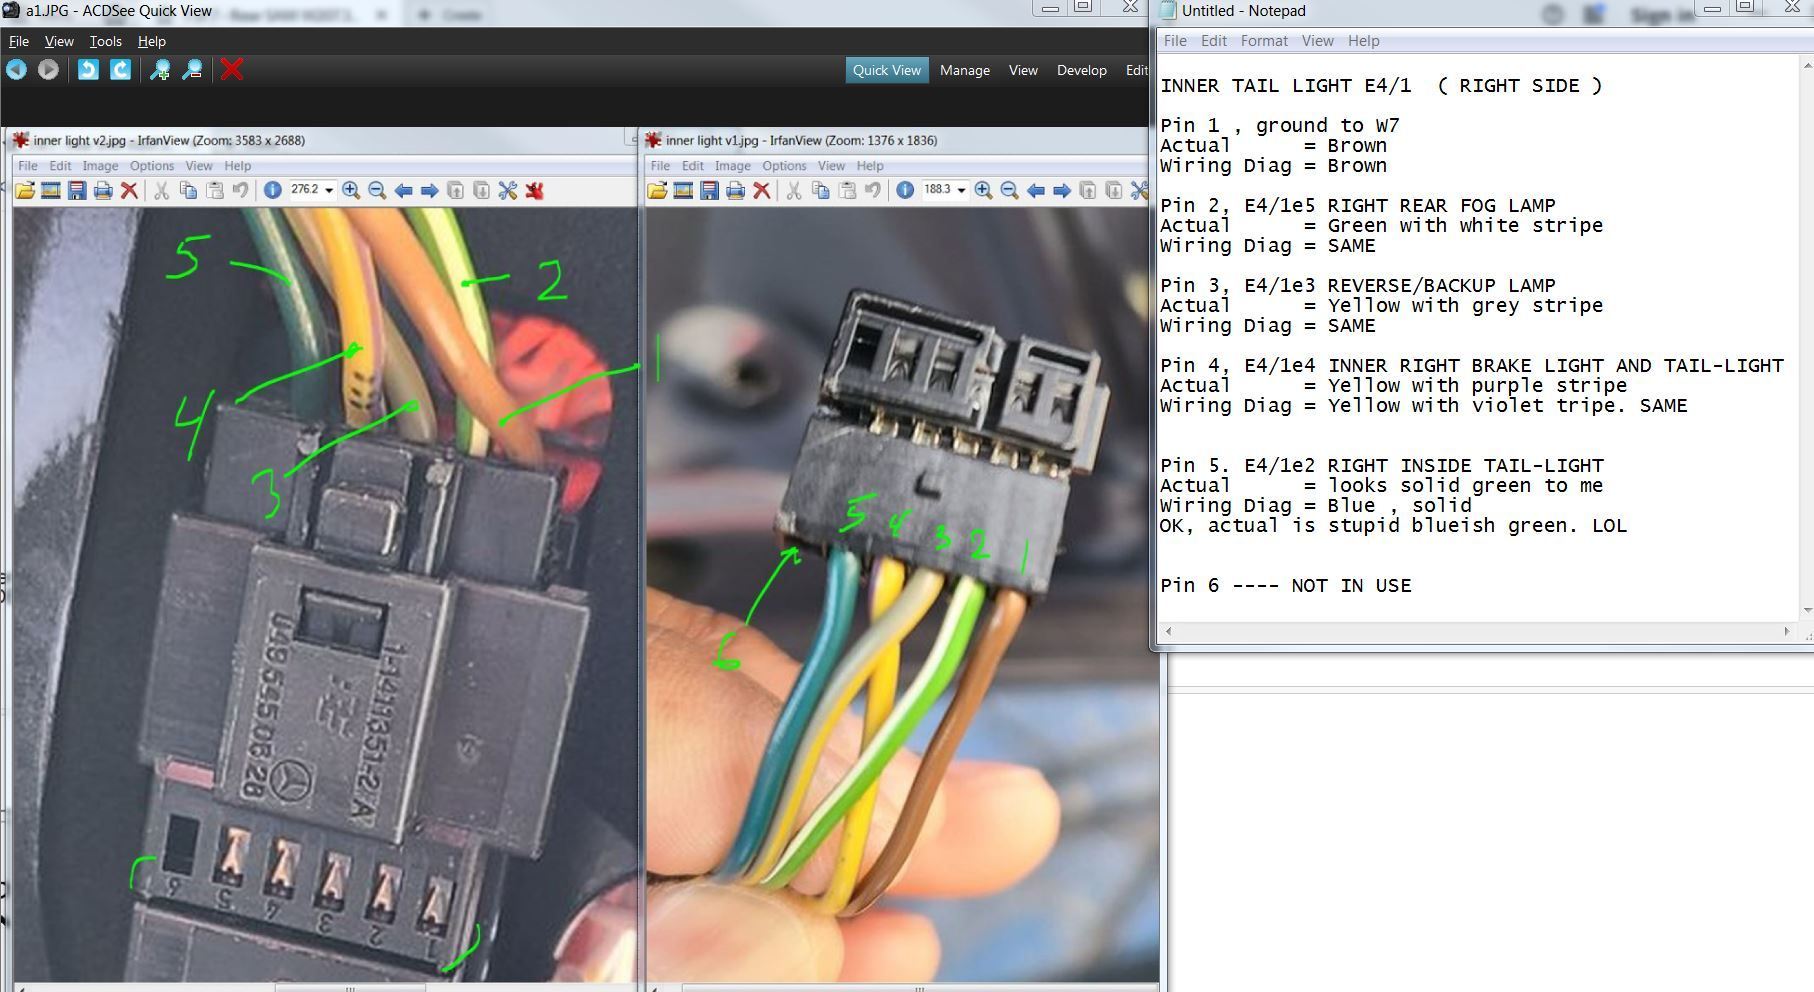Viewport: 1814px width, 992px height.
Task: Open file icon in inner light v2 window
Action: point(25,190)
